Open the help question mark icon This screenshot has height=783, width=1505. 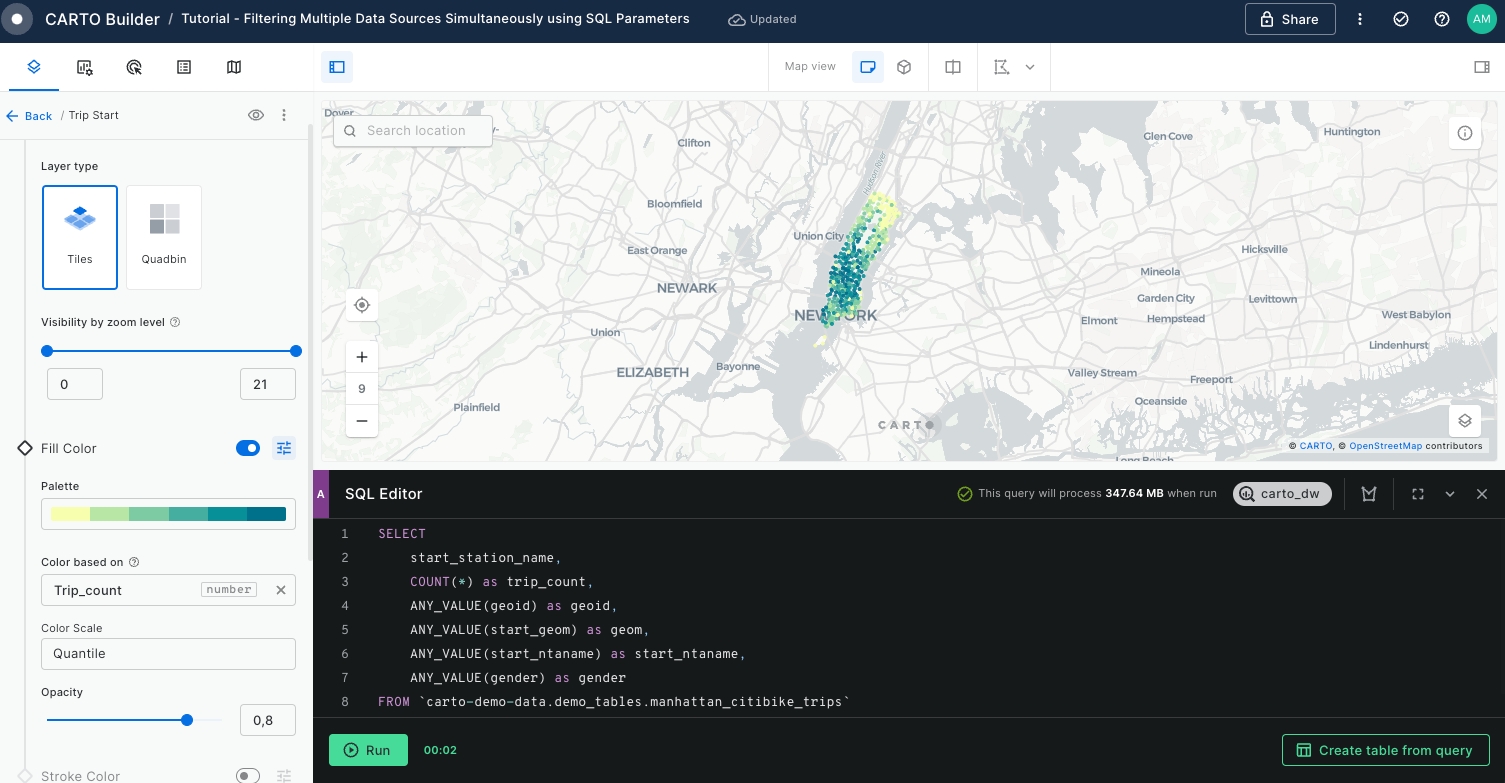click(x=1442, y=19)
